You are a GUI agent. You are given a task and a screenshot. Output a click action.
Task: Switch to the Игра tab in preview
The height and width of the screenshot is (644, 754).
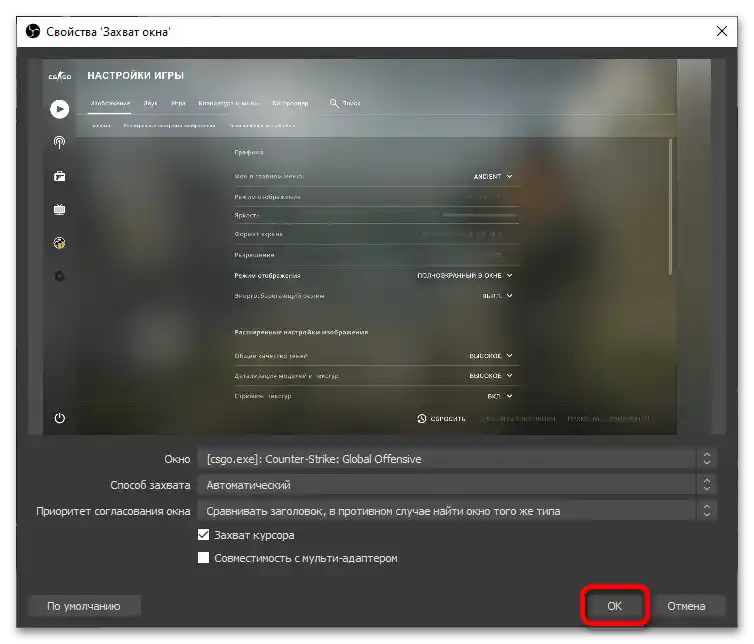(178, 103)
